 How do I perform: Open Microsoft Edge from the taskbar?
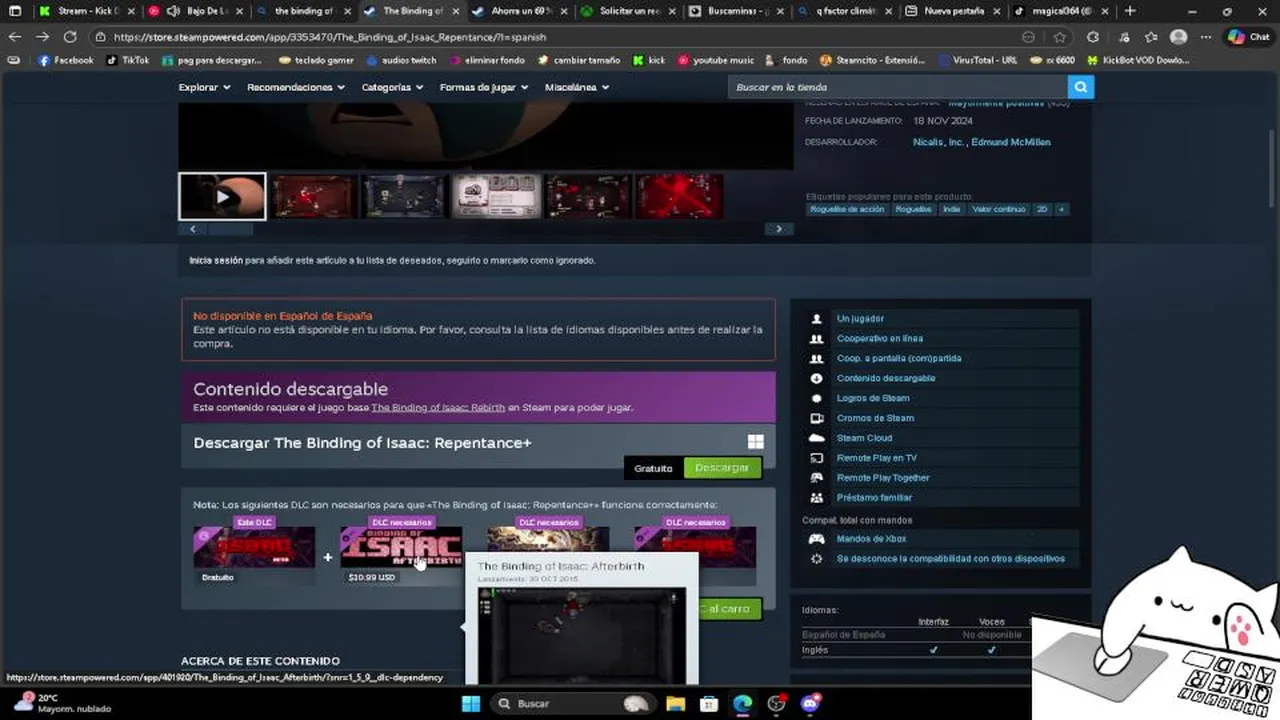(x=742, y=703)
